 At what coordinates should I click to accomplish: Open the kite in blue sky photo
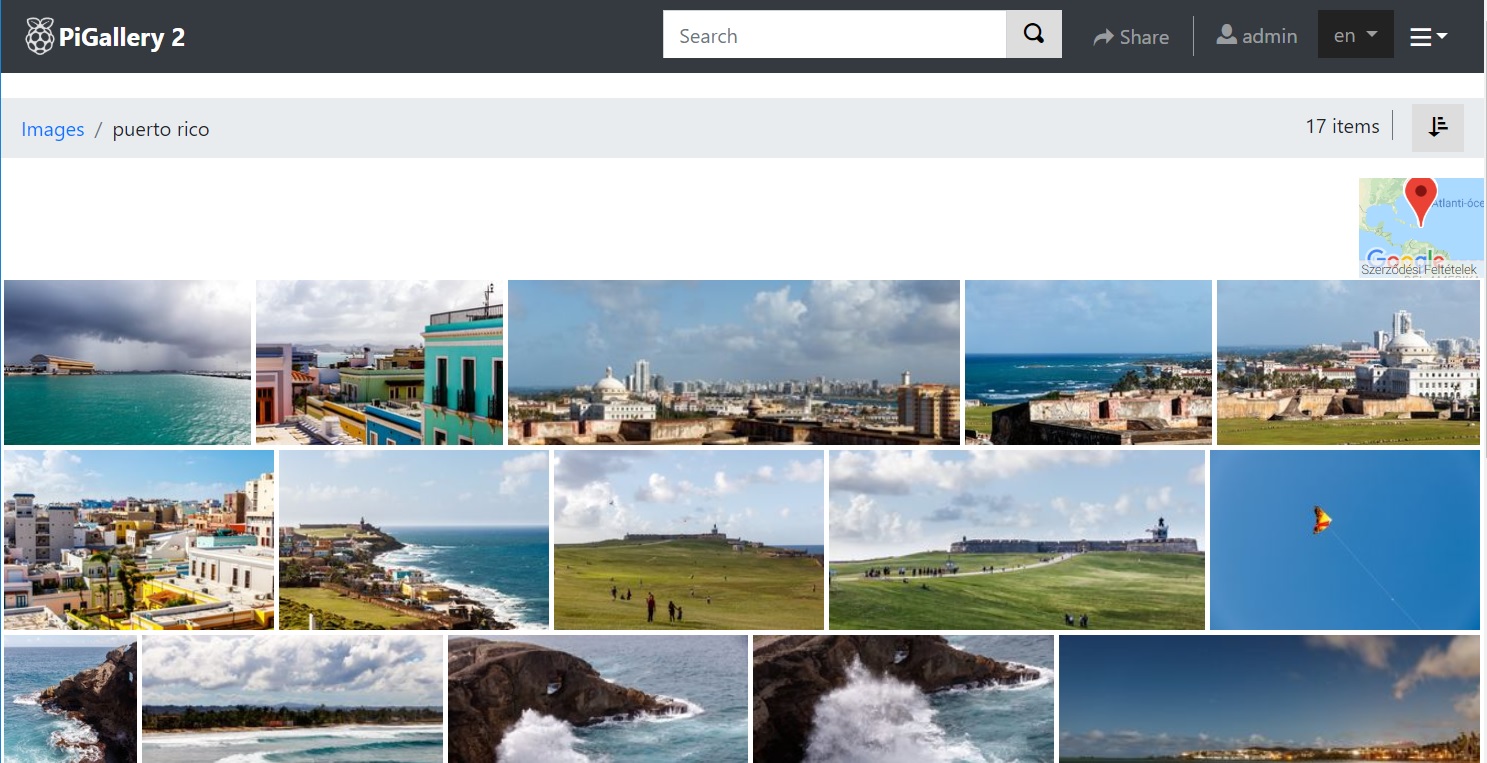1344,540
